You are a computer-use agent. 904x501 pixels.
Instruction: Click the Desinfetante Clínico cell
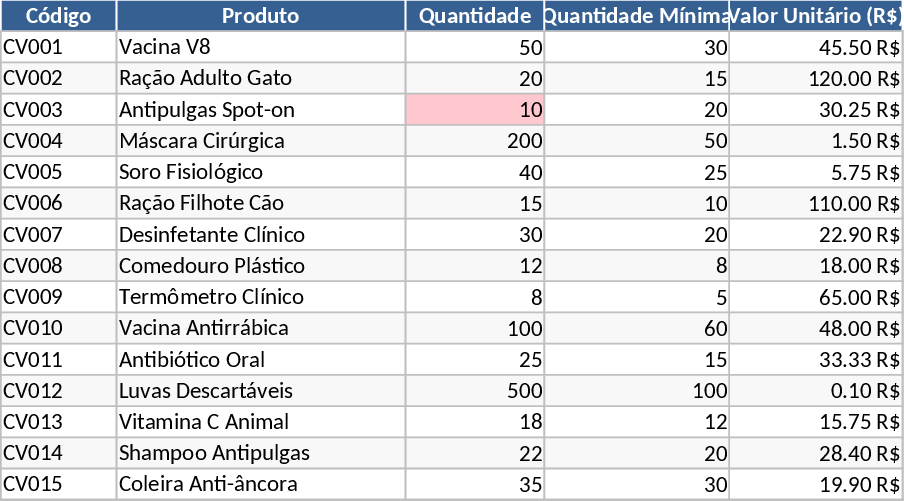click(260, 235)
